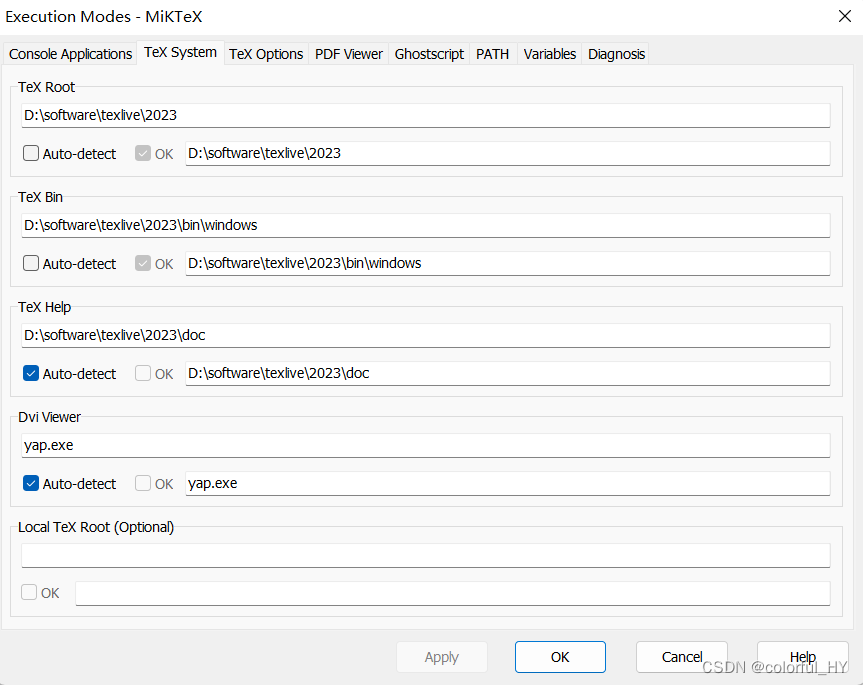The height and width of the screenshot is (685, 863).
Task: Click the Cancel button
Action: pos(681,657)
